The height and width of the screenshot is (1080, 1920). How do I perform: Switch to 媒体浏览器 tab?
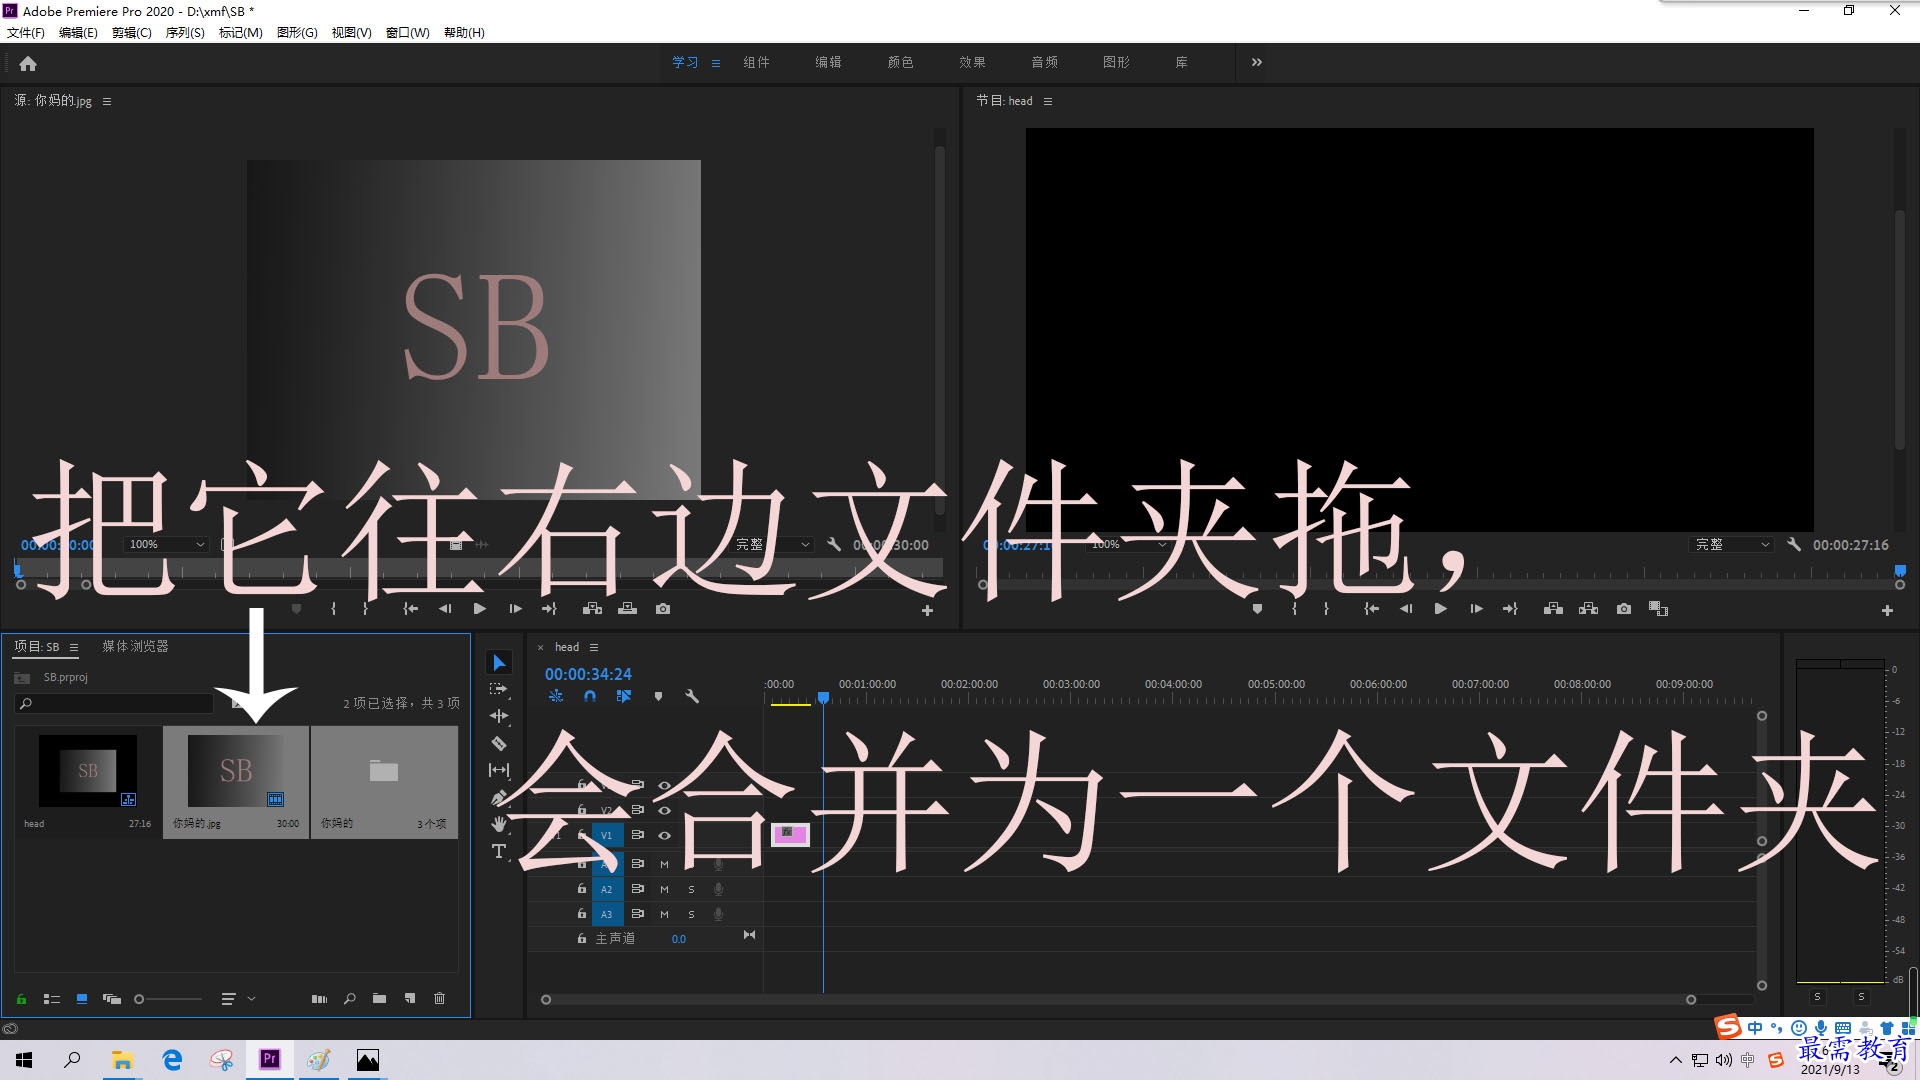[x=135, y=646]
